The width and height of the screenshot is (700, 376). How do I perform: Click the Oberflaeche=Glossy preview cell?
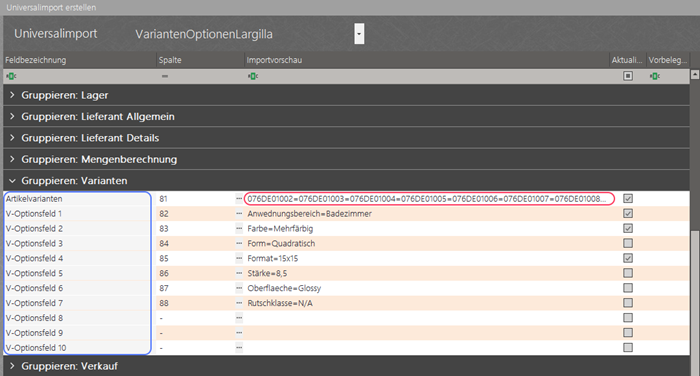click(x=284, y=288)
